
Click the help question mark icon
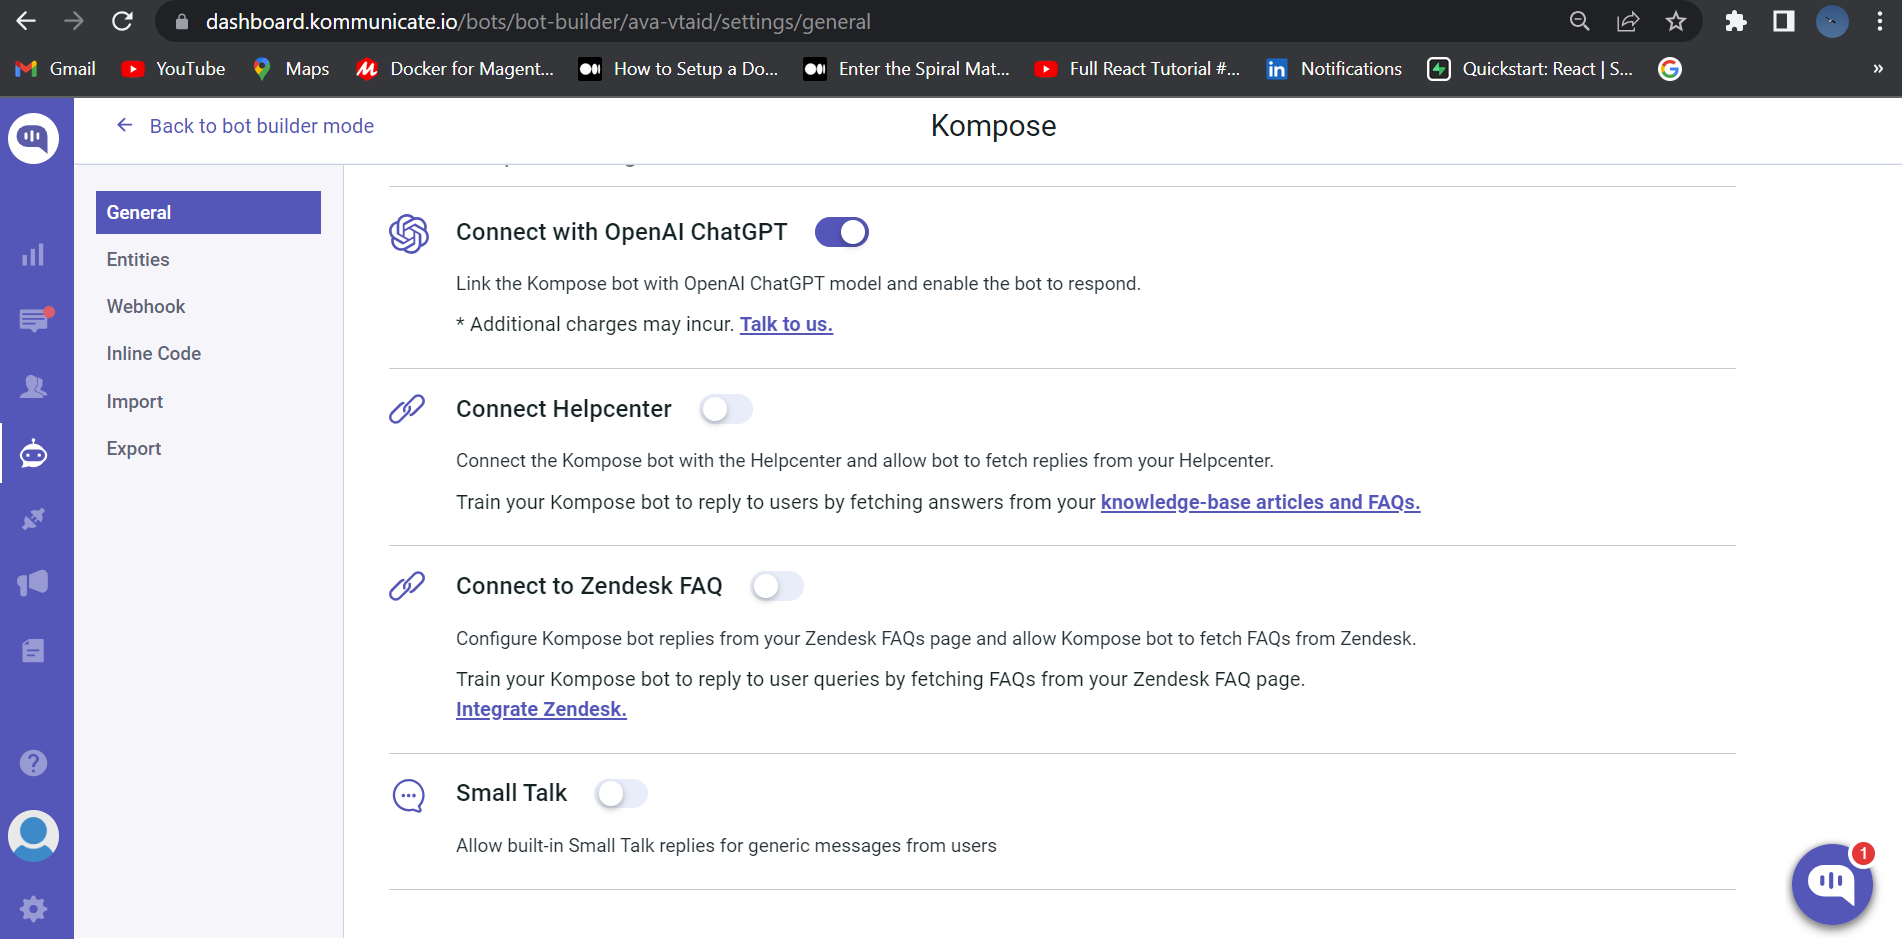click(x=33, y=763)
